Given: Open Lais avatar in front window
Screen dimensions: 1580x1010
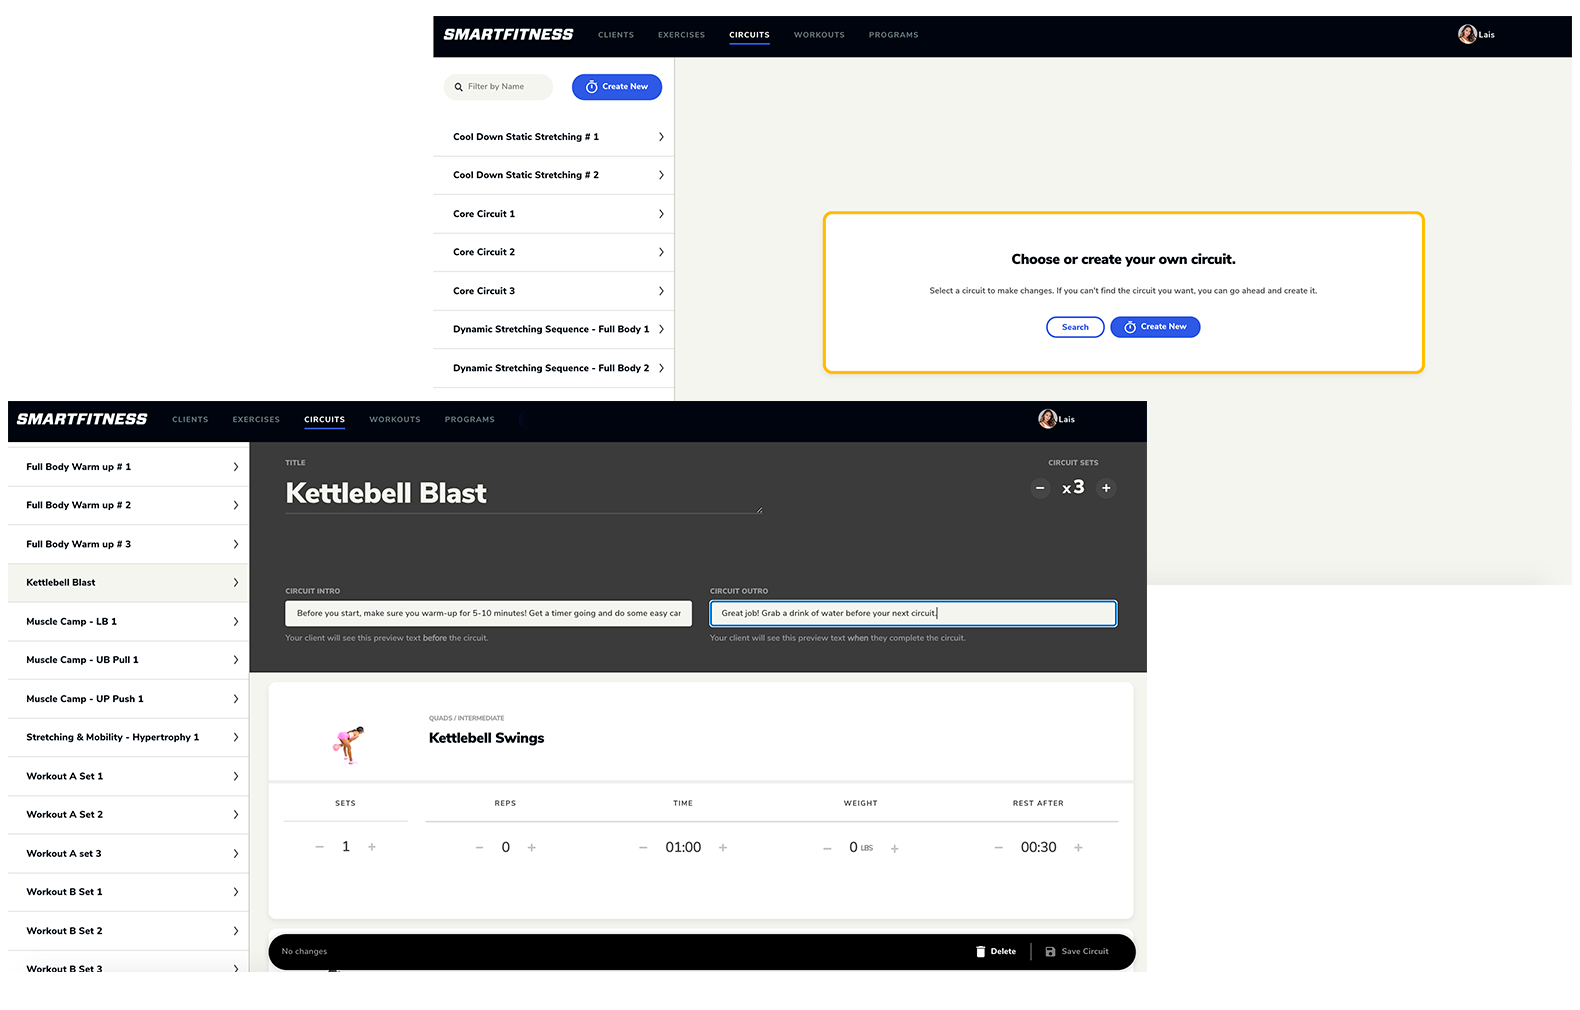Looking at the screenshot, I should 1047,419.
